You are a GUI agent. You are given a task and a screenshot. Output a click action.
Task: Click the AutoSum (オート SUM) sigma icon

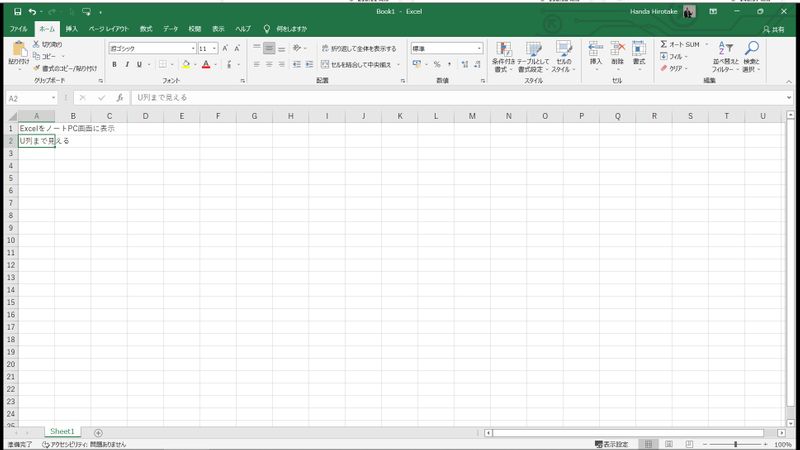click(x=665, y=45)
